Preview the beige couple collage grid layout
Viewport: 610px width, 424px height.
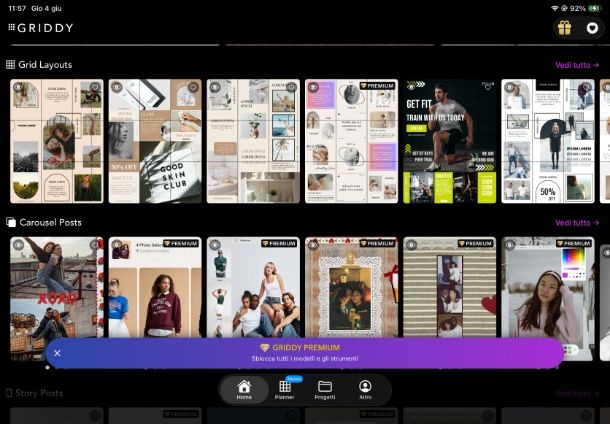(x=19, y=87)
